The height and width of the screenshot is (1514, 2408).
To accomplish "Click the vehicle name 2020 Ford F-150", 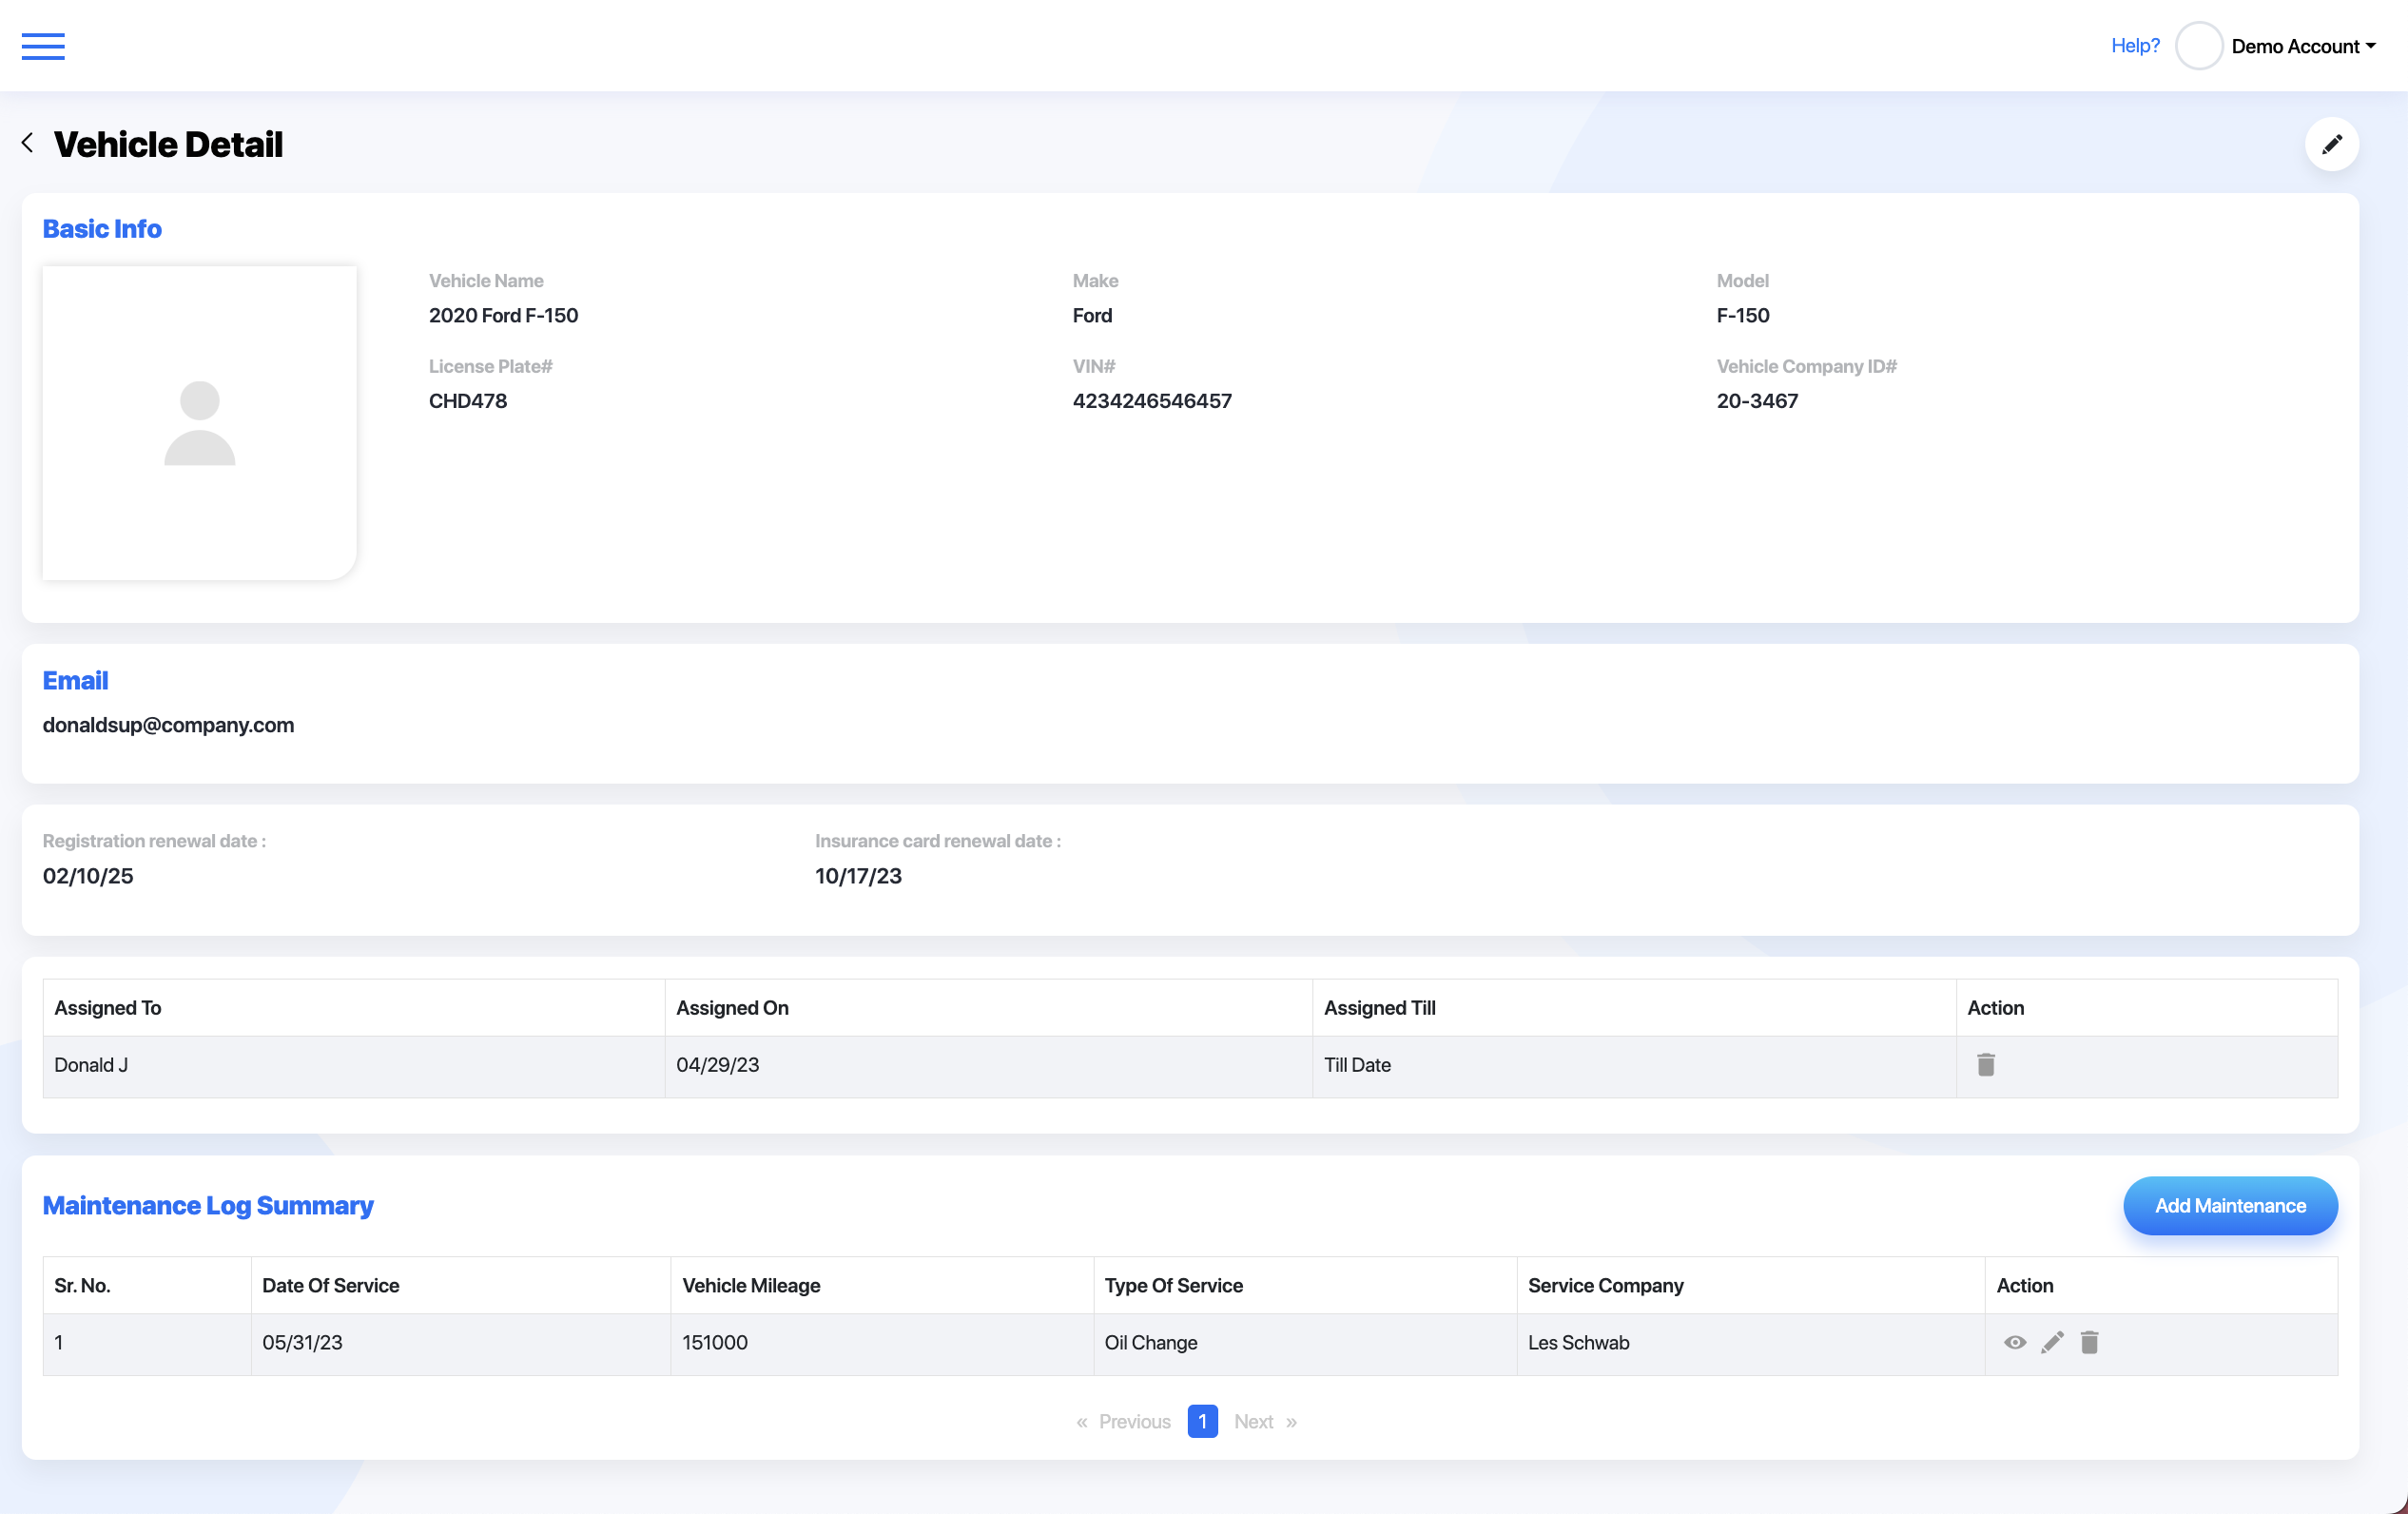I will 503,316.
